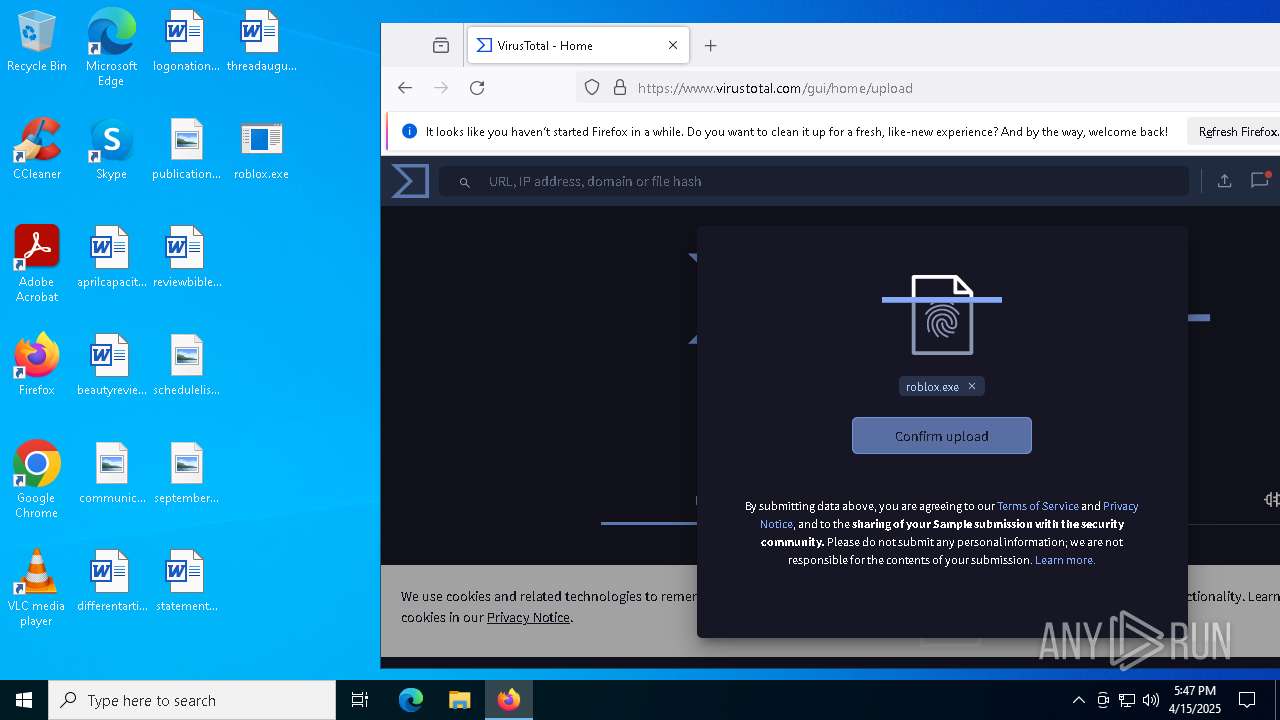
Task: Select the statement Word document
Action: click(x=186, y=582)
